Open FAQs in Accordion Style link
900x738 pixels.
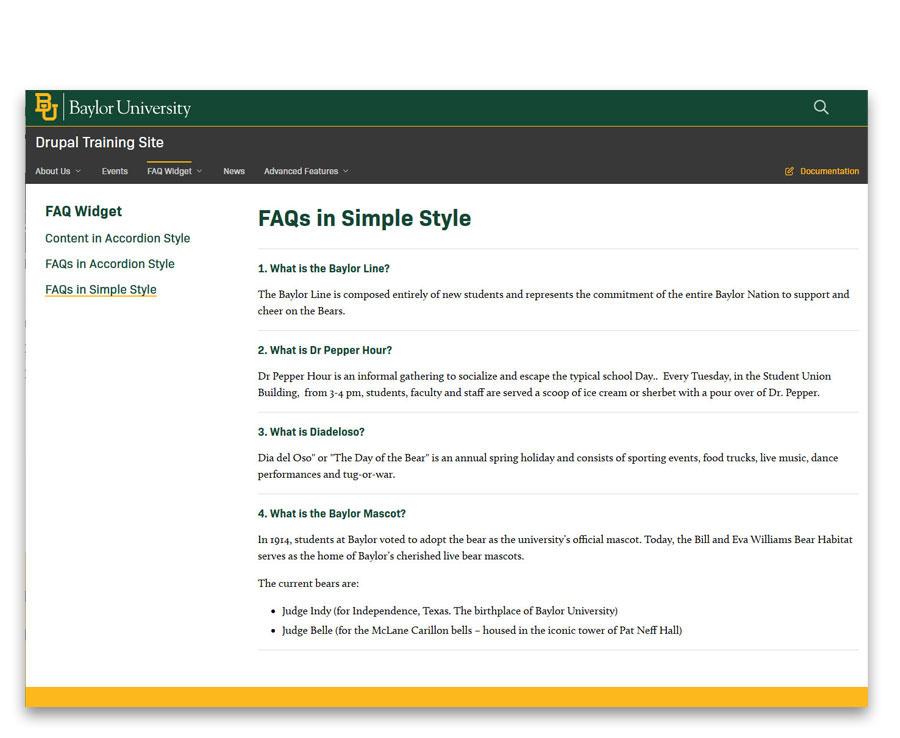coord(110,264)
